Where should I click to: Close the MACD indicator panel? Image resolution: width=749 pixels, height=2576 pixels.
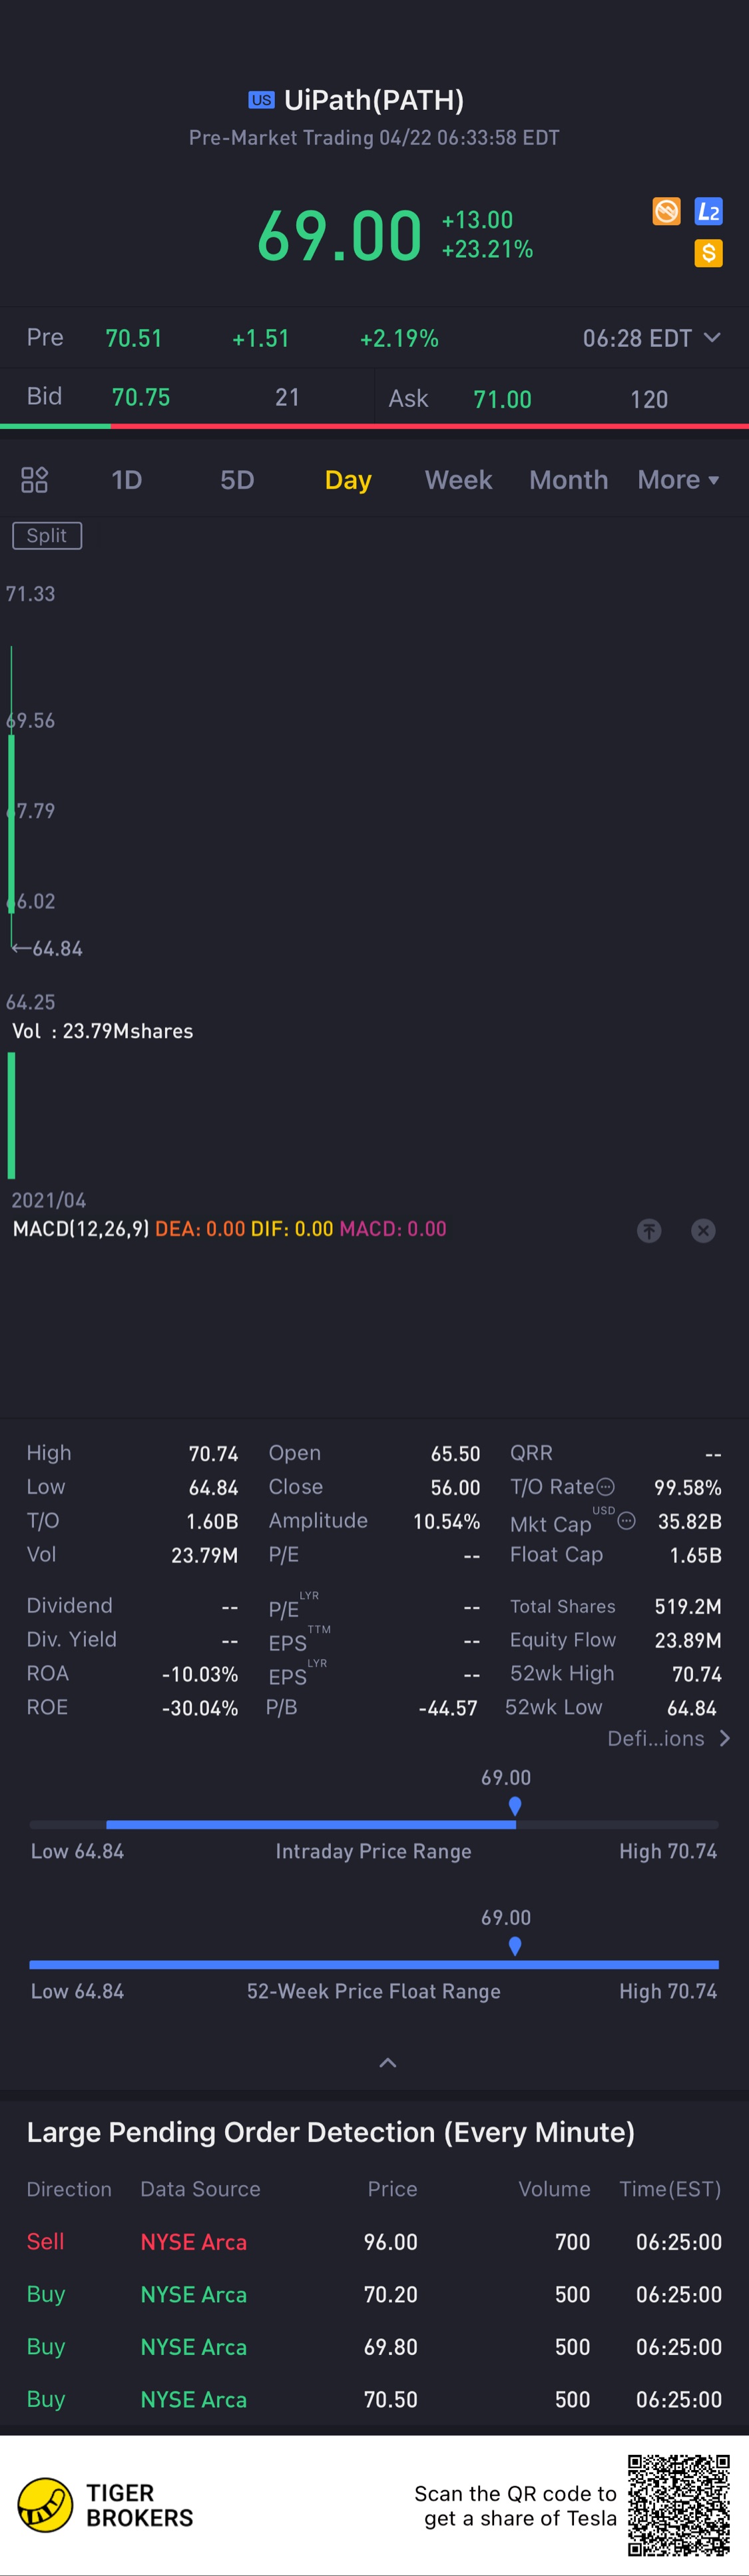click(703, 1230)
